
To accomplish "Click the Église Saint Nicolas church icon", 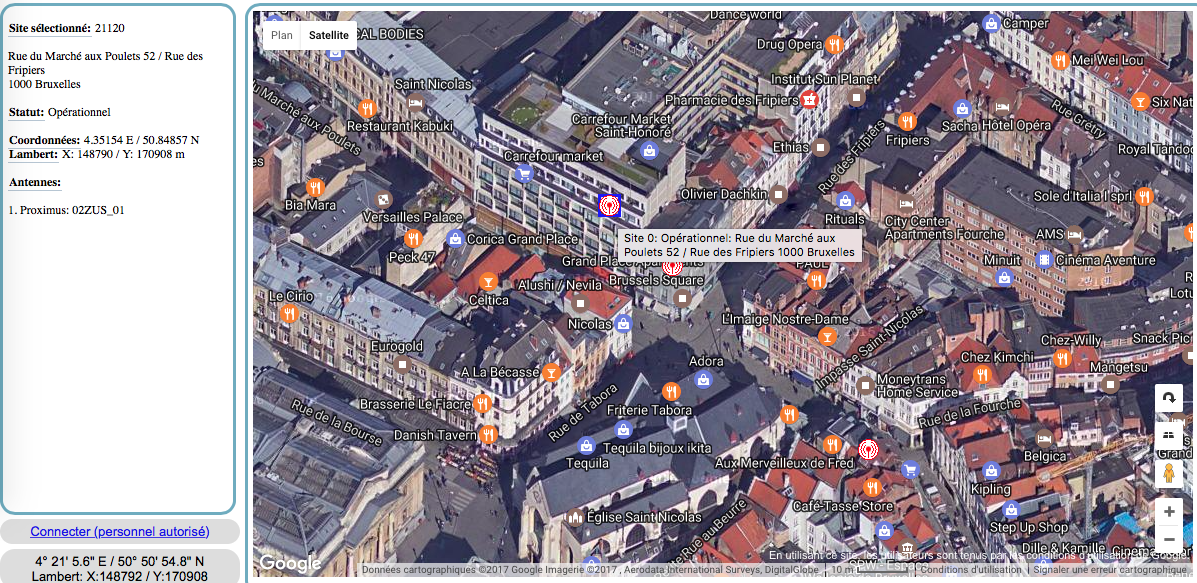I will (575, 517).
